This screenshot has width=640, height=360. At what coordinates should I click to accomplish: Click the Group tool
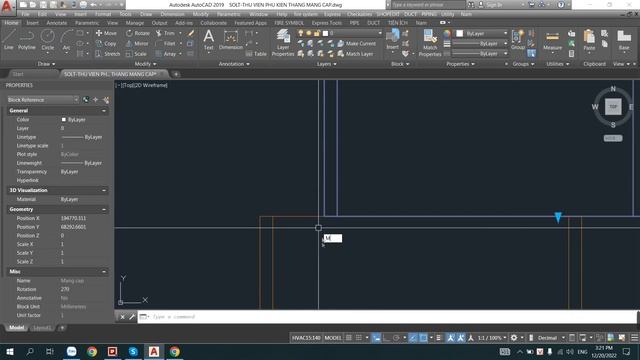point(518,40)
